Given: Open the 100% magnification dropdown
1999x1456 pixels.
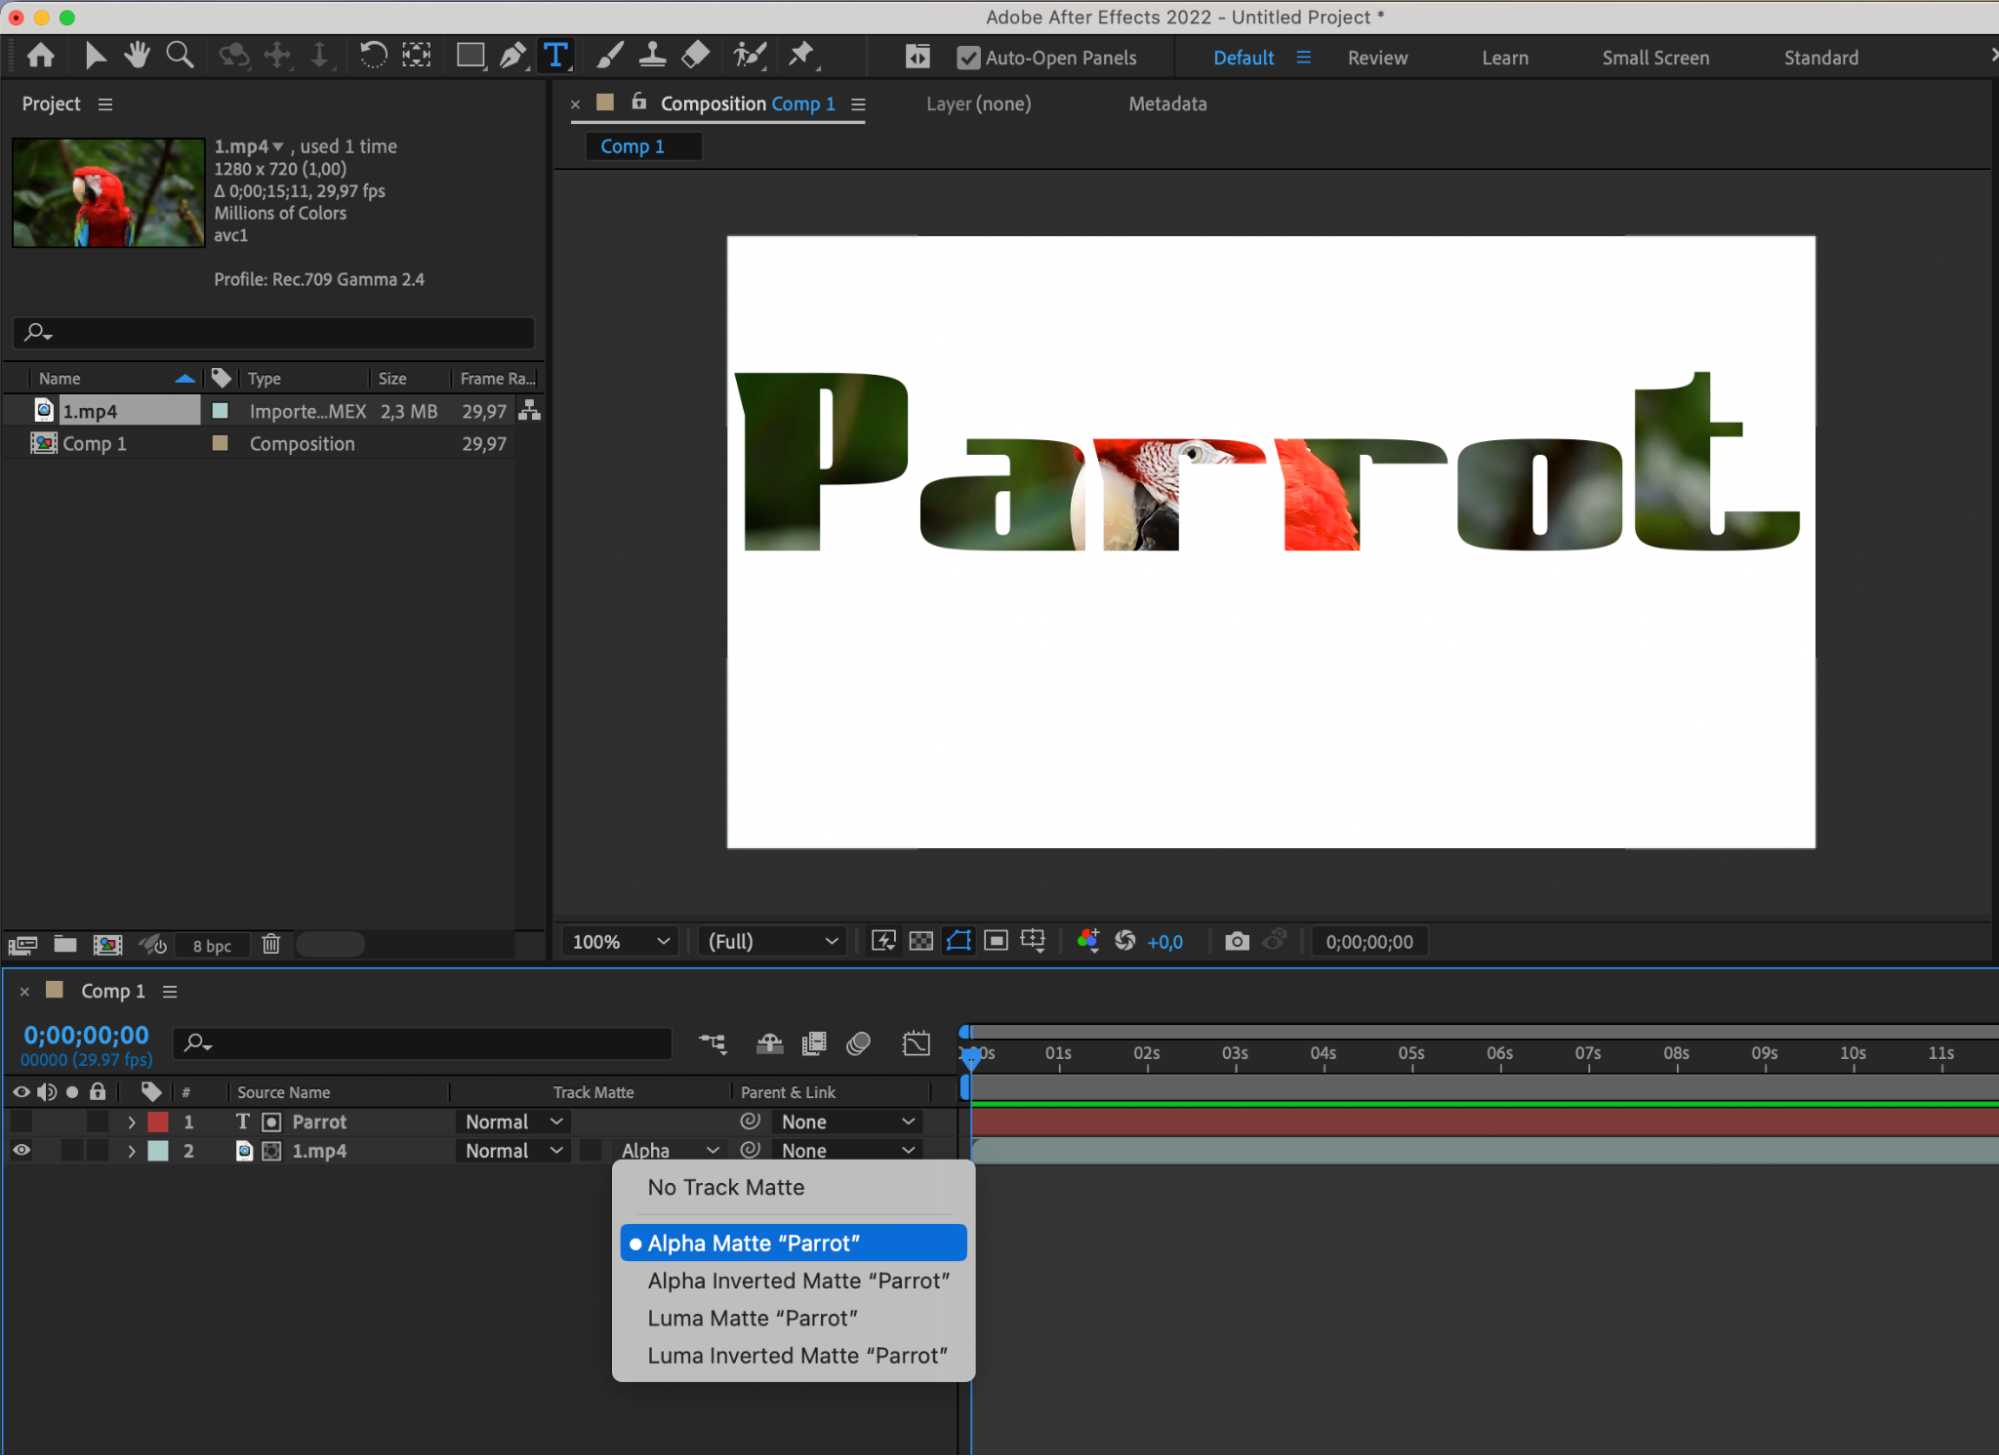Looking at the screenshot, I should [x=620, y=941].
